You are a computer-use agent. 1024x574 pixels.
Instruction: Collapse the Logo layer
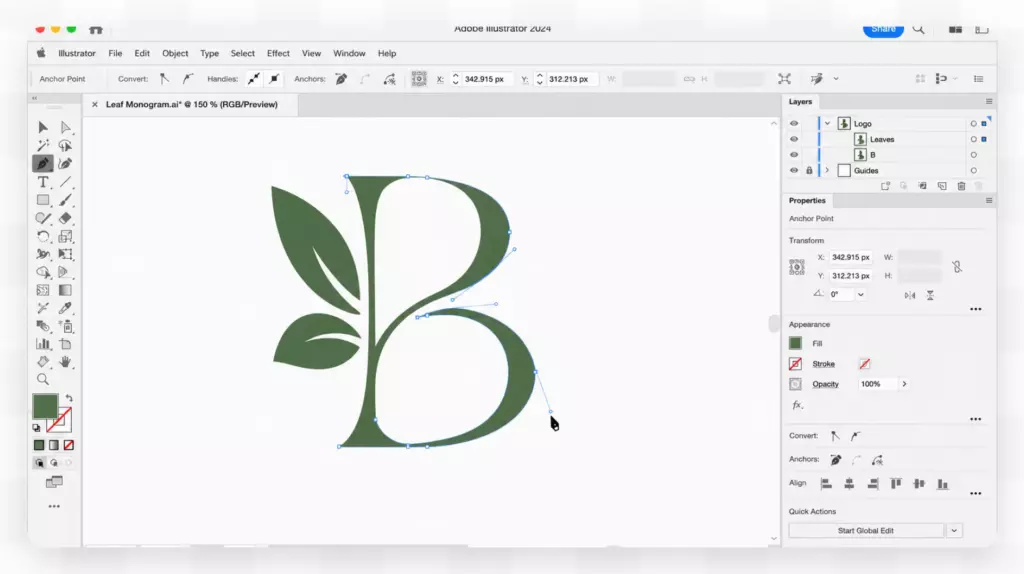click(x=827, y=123)
